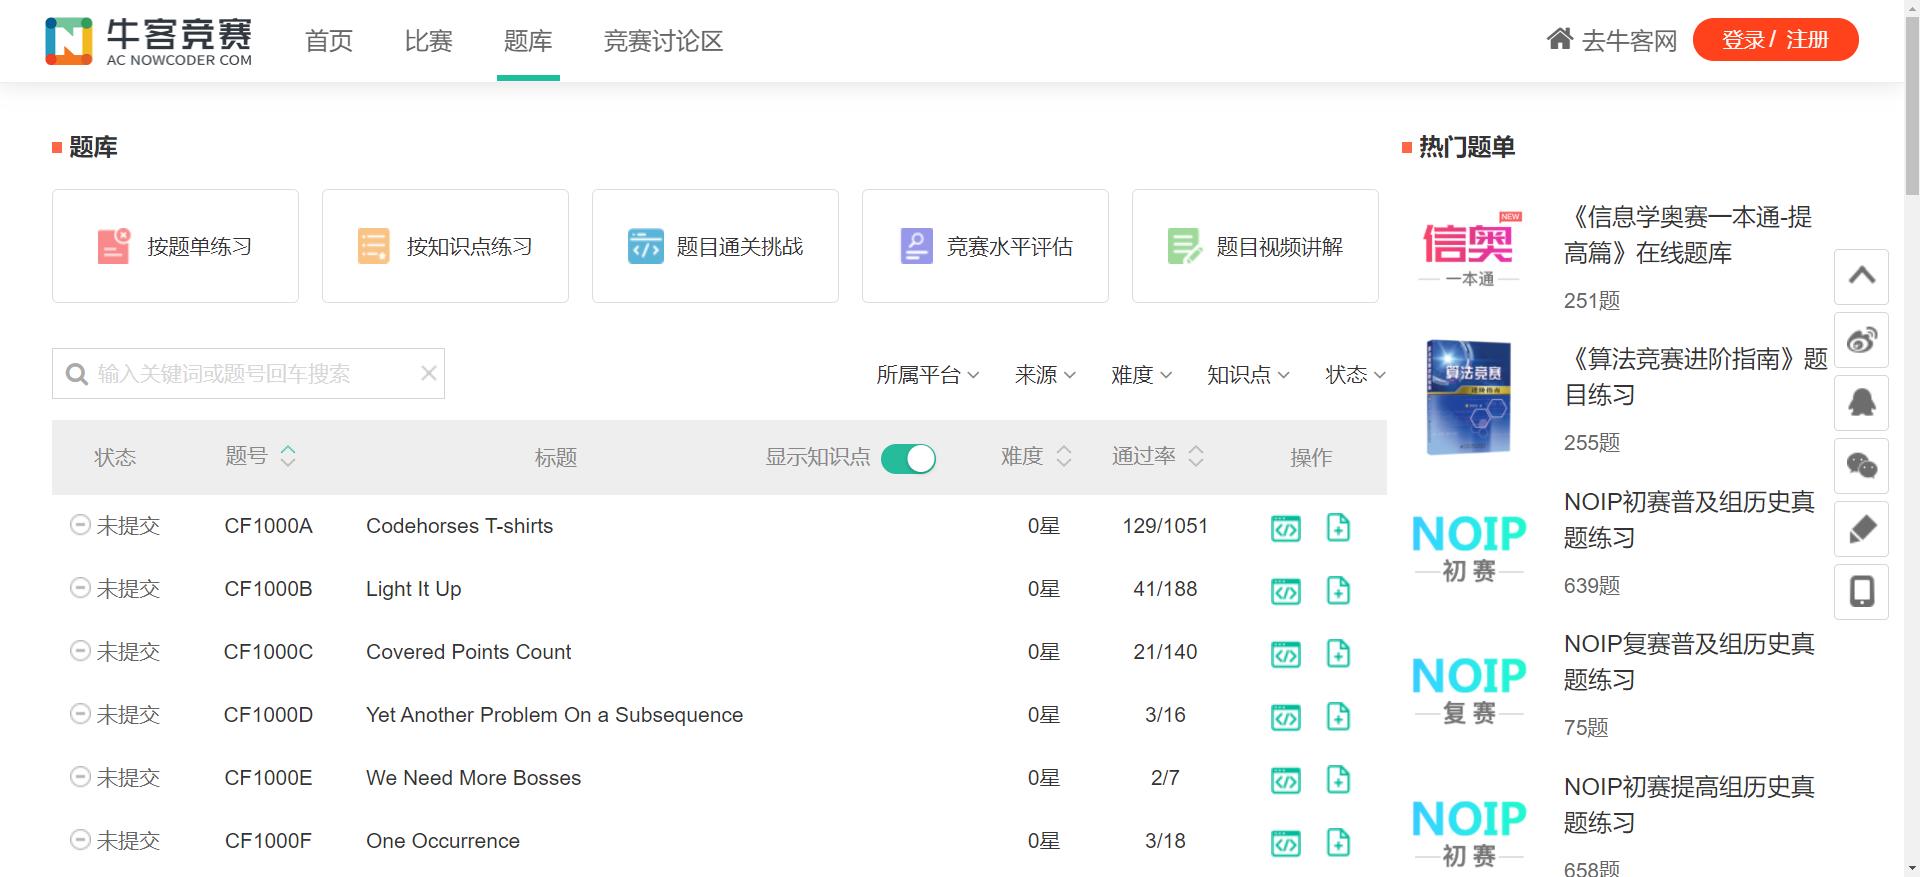1920x877 pixels.
Task: Share via QQ penguin icon
Action: 1861,403
